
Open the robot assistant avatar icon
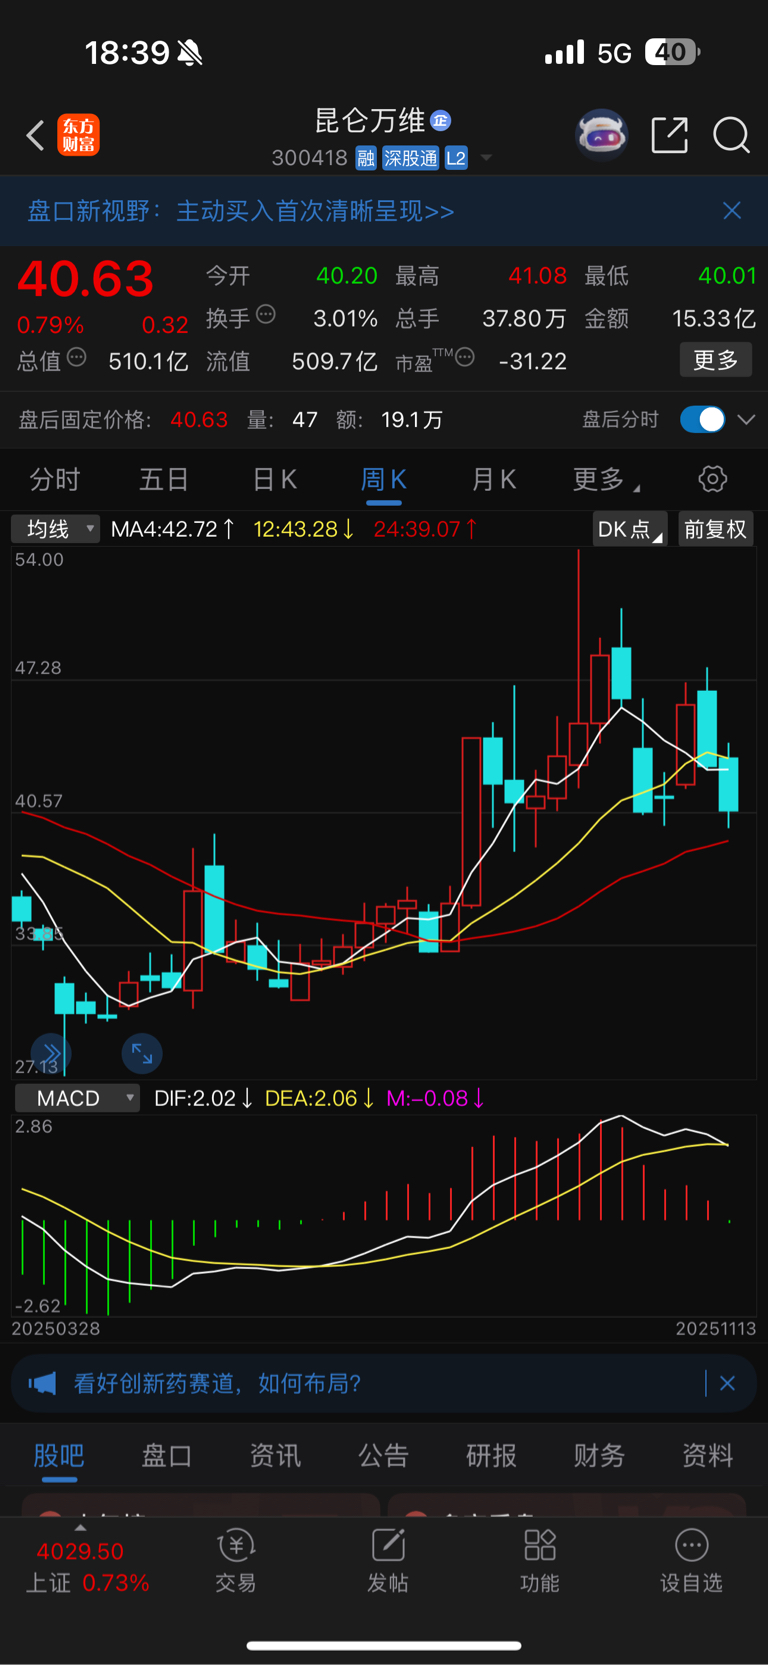(601, 134)
